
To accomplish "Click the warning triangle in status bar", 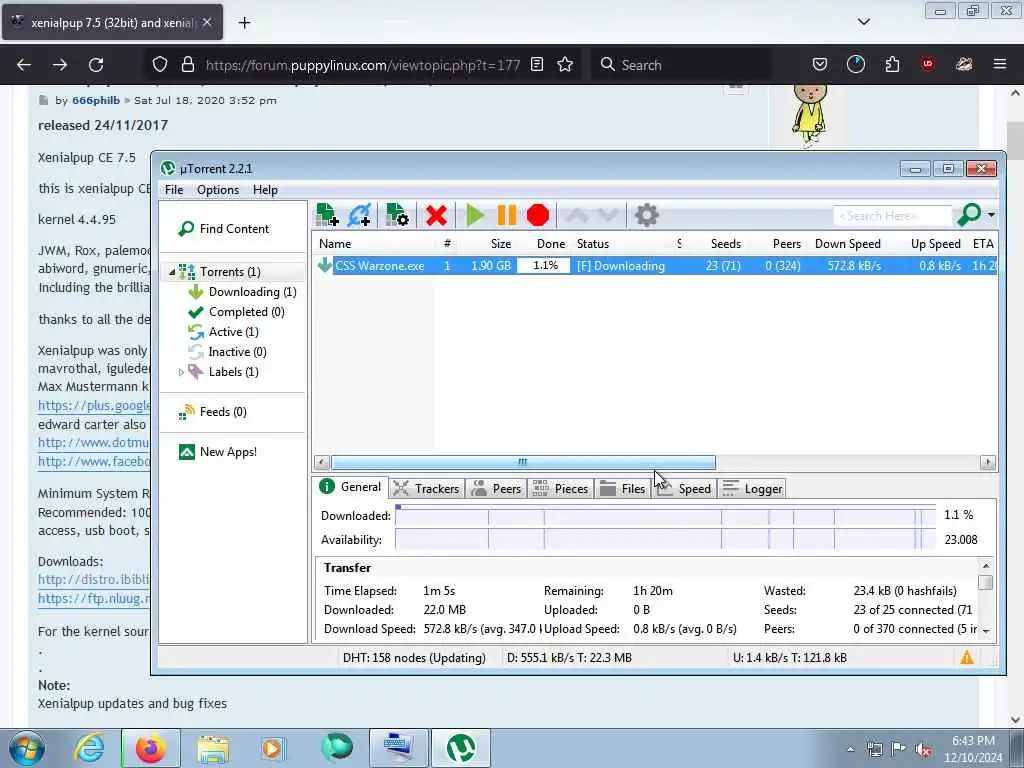I will click(967, 658).
